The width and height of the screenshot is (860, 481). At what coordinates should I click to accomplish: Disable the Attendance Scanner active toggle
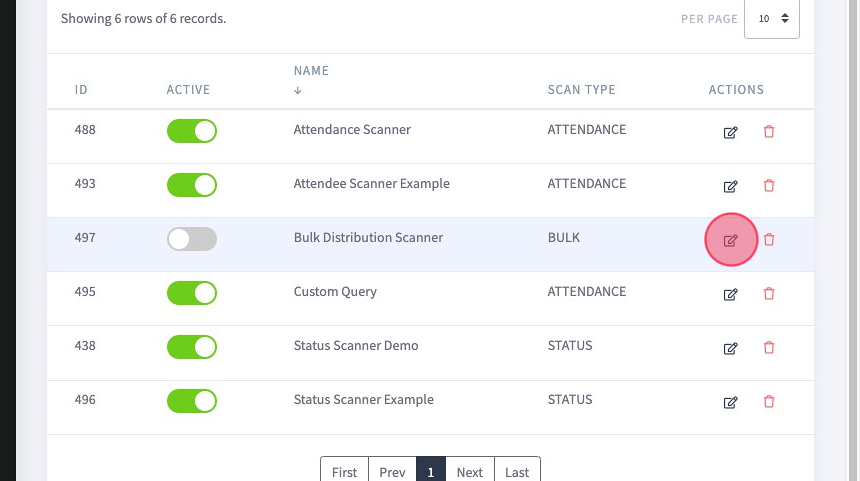click(x=192, y=131)
